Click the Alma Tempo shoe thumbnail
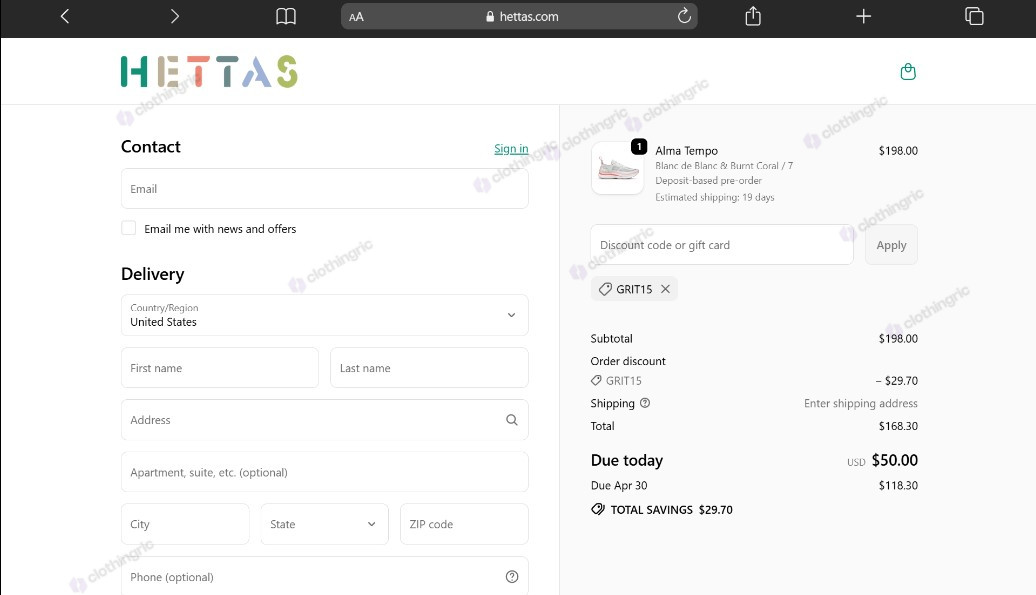The height and width of the screenshot is (595, 1036). click(617, 168)
